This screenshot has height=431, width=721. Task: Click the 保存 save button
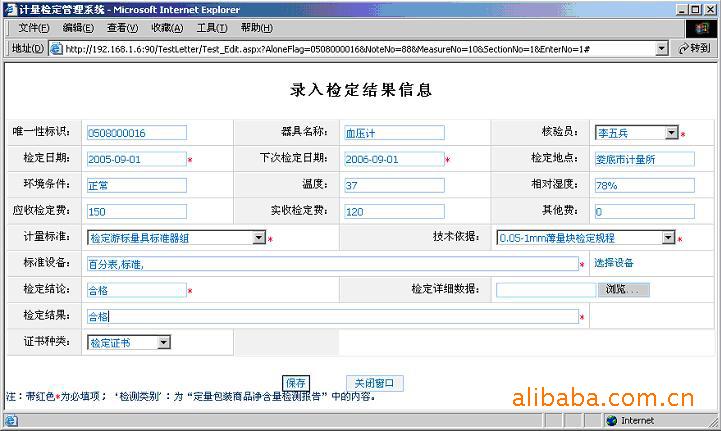[296, 383]
